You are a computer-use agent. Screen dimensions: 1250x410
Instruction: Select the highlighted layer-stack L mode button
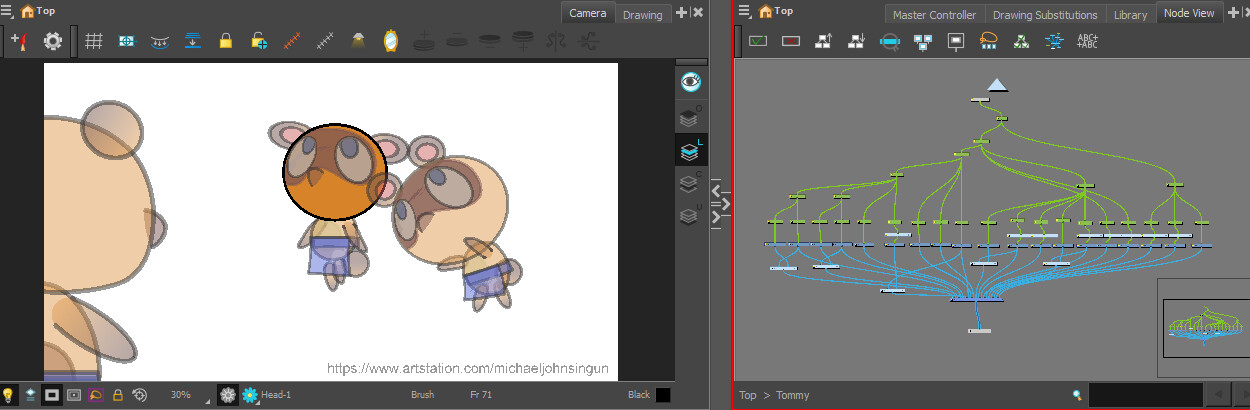pyautogui.click(x=690, y=150)
